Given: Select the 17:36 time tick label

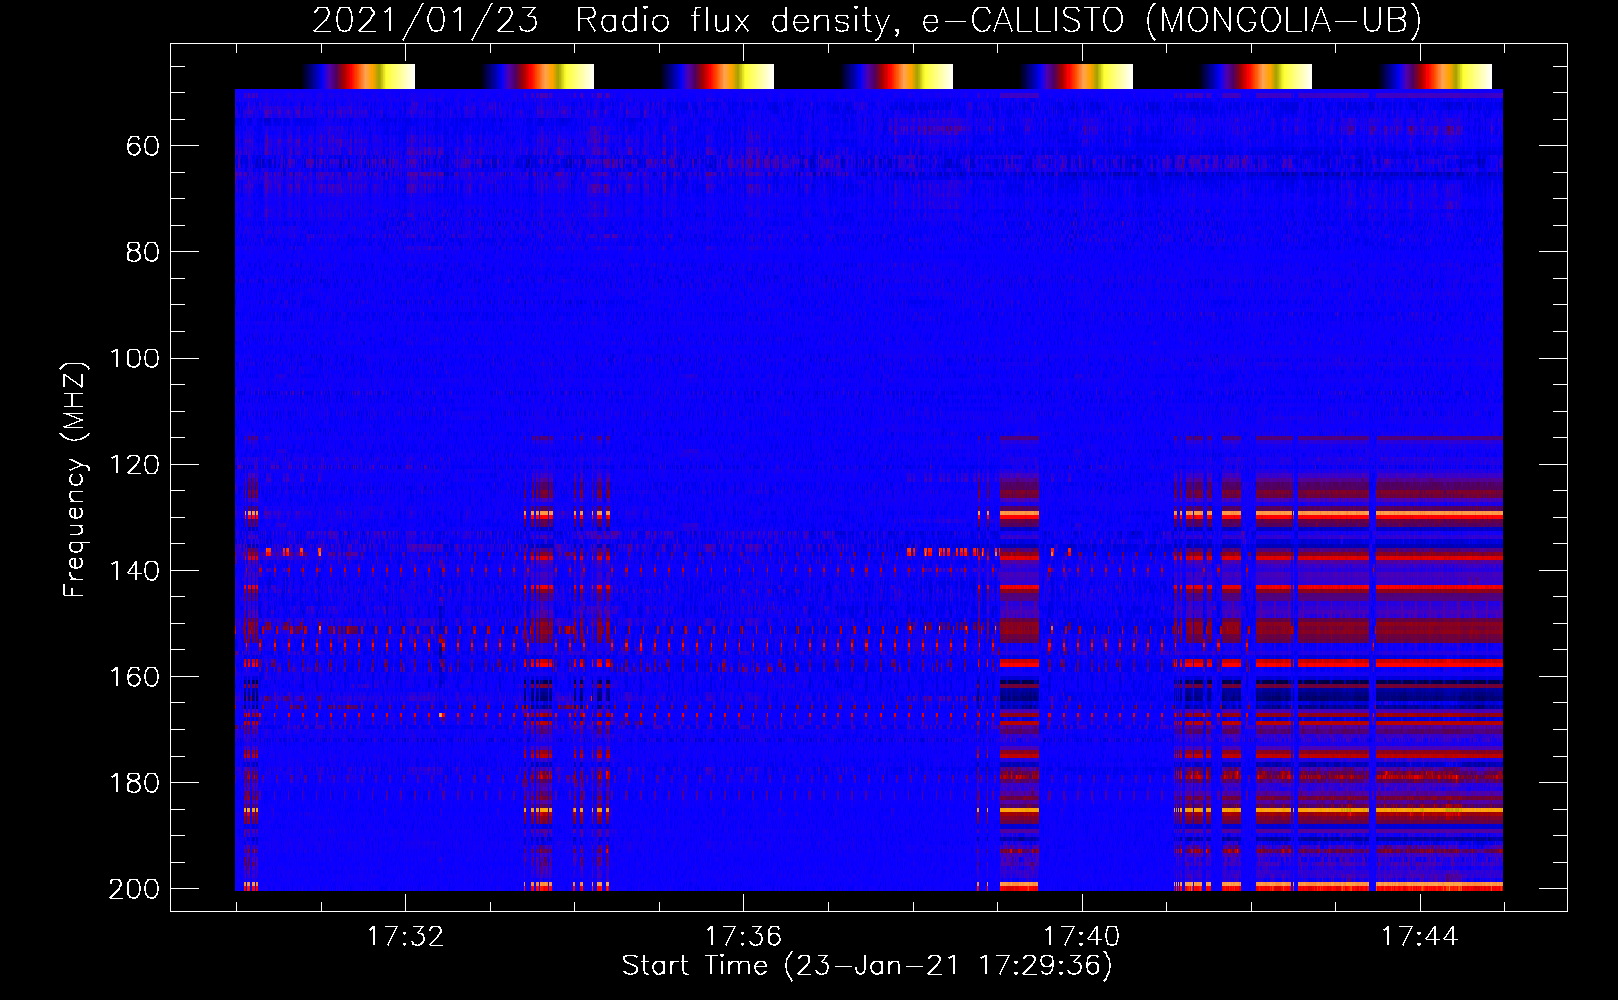Looking at the screenshot, I should click(743, 937).
